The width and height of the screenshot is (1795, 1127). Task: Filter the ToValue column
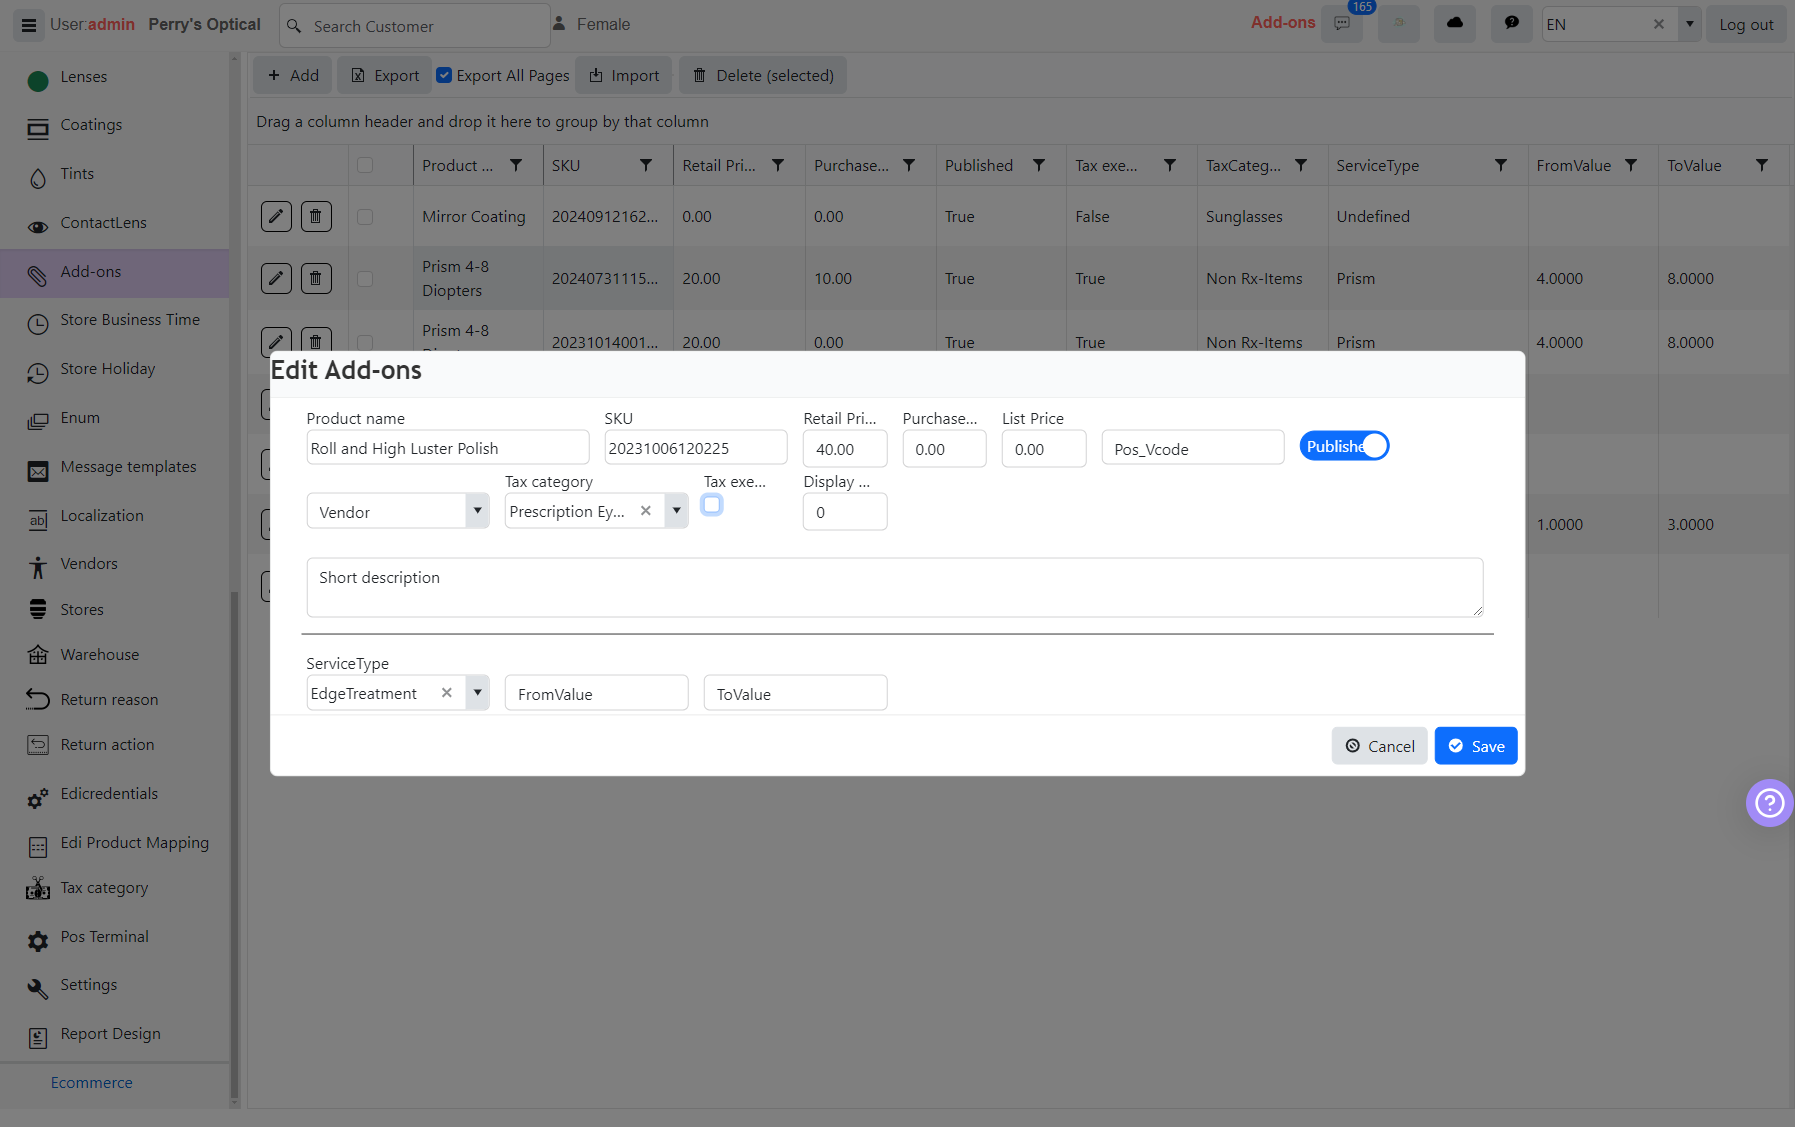[x=1762, y=165]
